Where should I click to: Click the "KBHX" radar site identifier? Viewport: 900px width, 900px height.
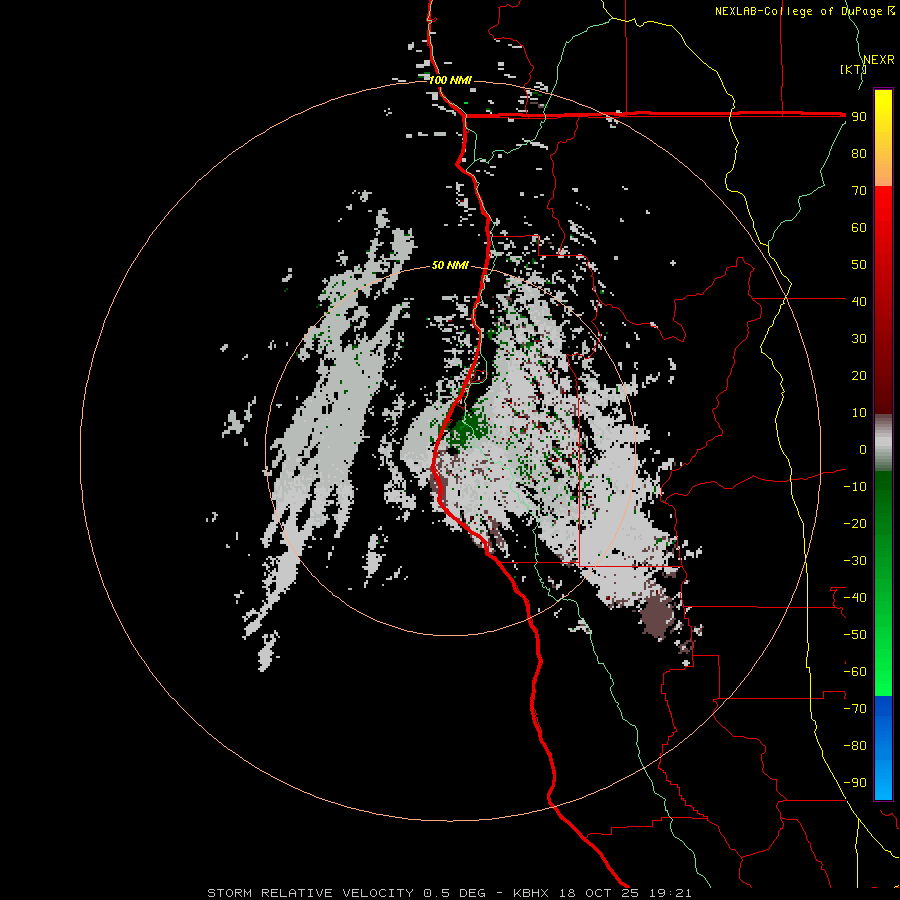point(531,893)
